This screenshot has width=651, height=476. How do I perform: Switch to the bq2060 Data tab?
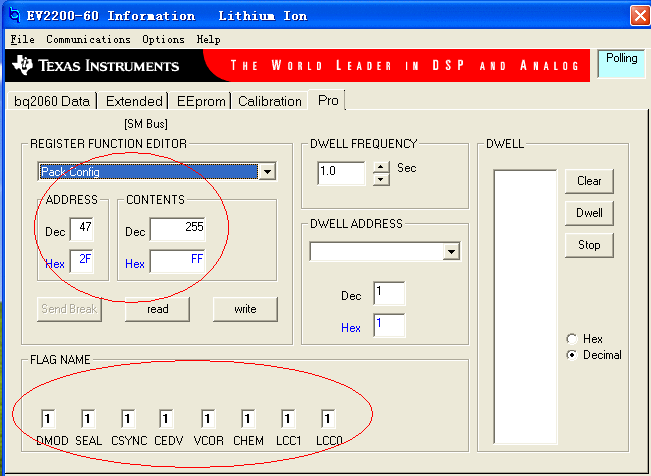pos(52,101)
